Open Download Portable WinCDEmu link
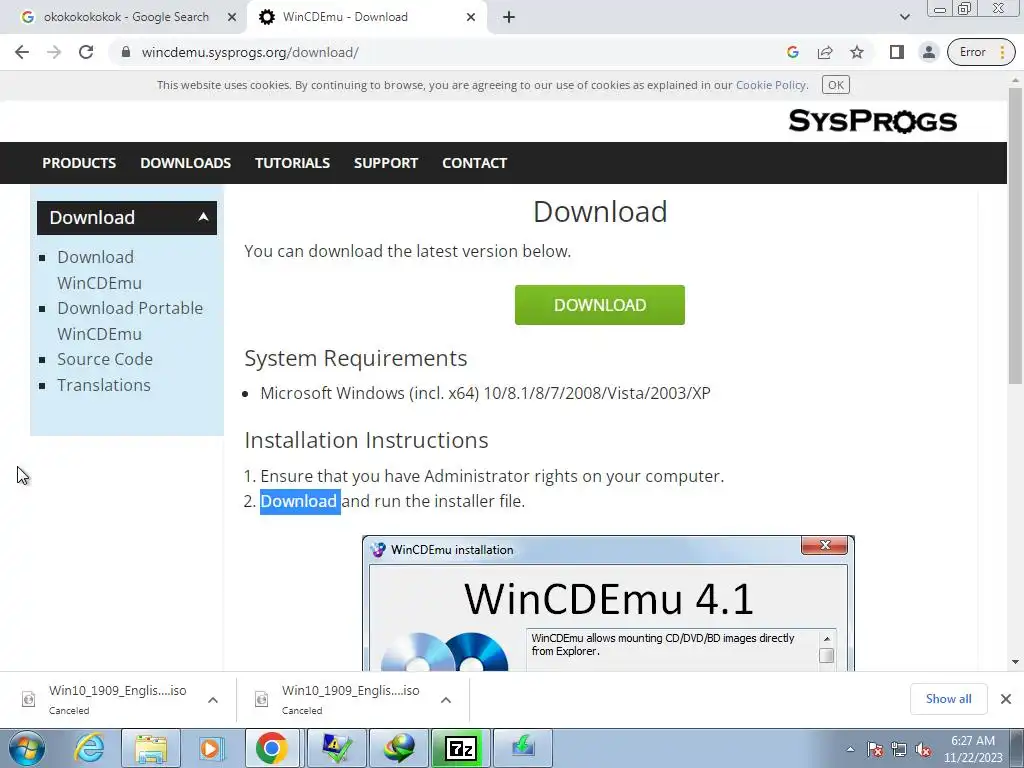Screen dimensions: 1024x768 130,321
